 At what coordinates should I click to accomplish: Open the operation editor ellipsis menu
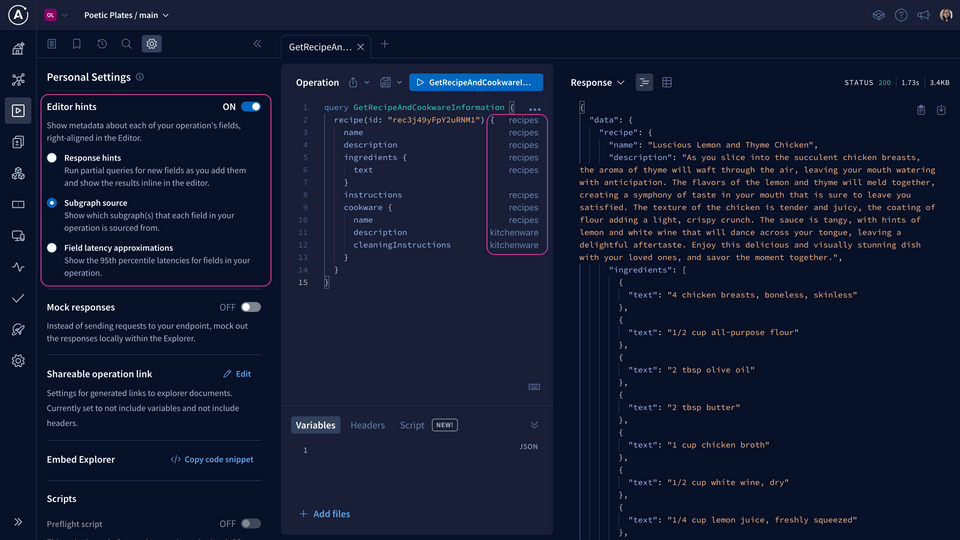pyautogui.click(x=534, y=109)
